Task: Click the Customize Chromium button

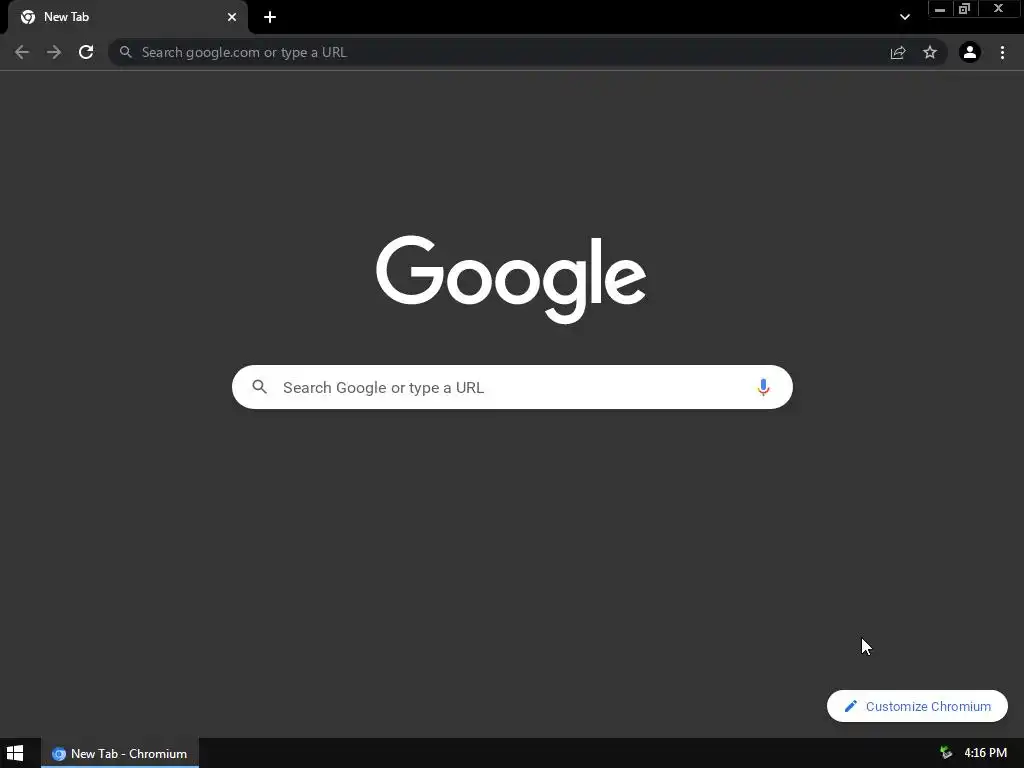Action: coord(917,706)
